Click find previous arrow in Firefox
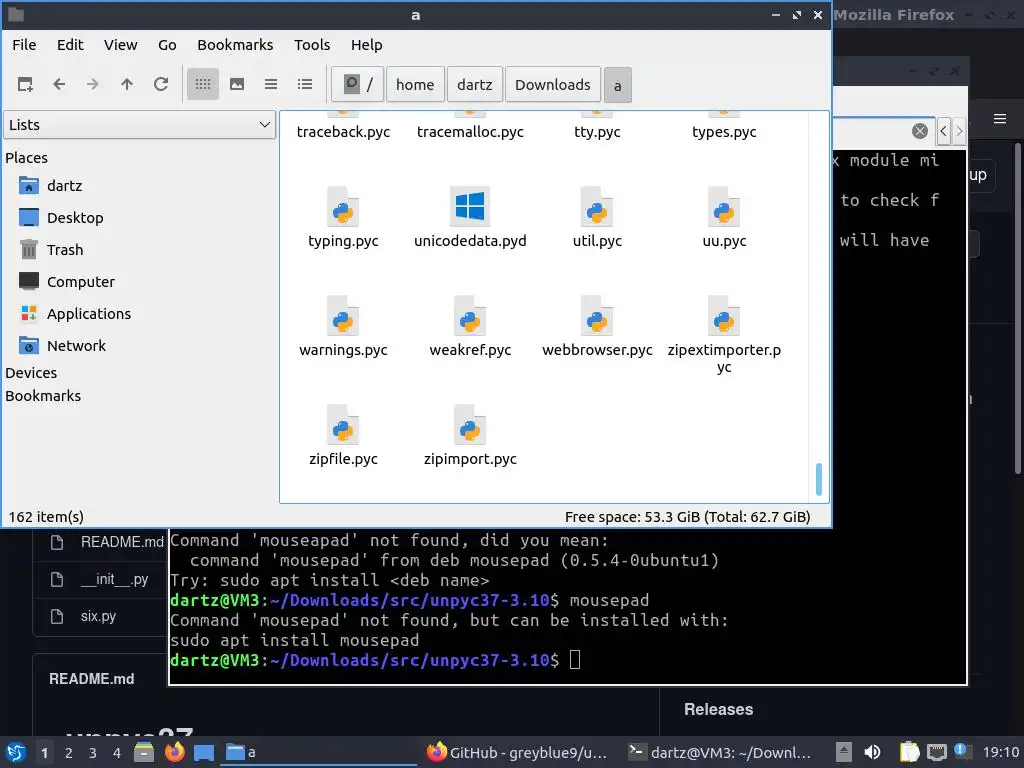Viewport: 1024px width, 768px height. [943, 131]
